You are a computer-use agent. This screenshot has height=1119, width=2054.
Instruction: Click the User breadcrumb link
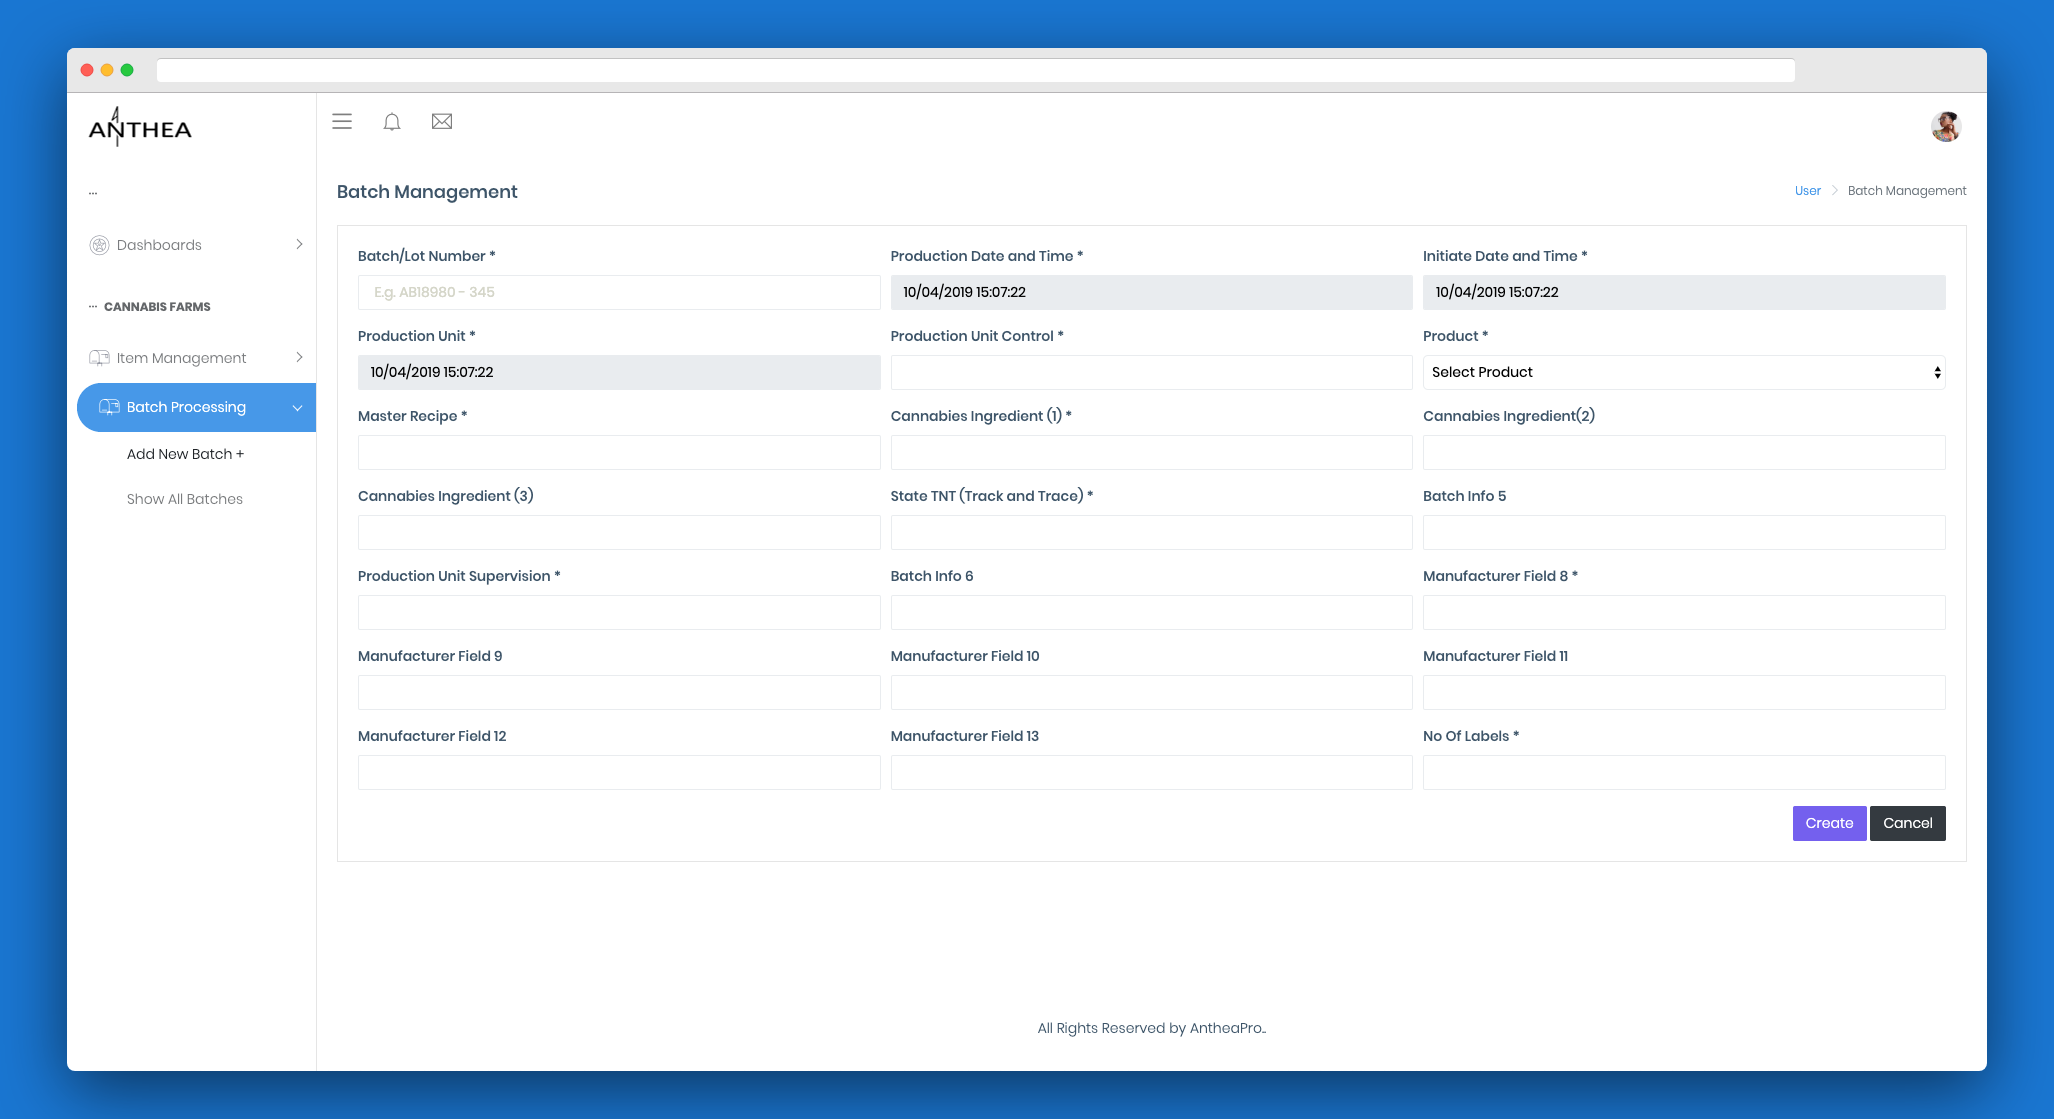1807,191
